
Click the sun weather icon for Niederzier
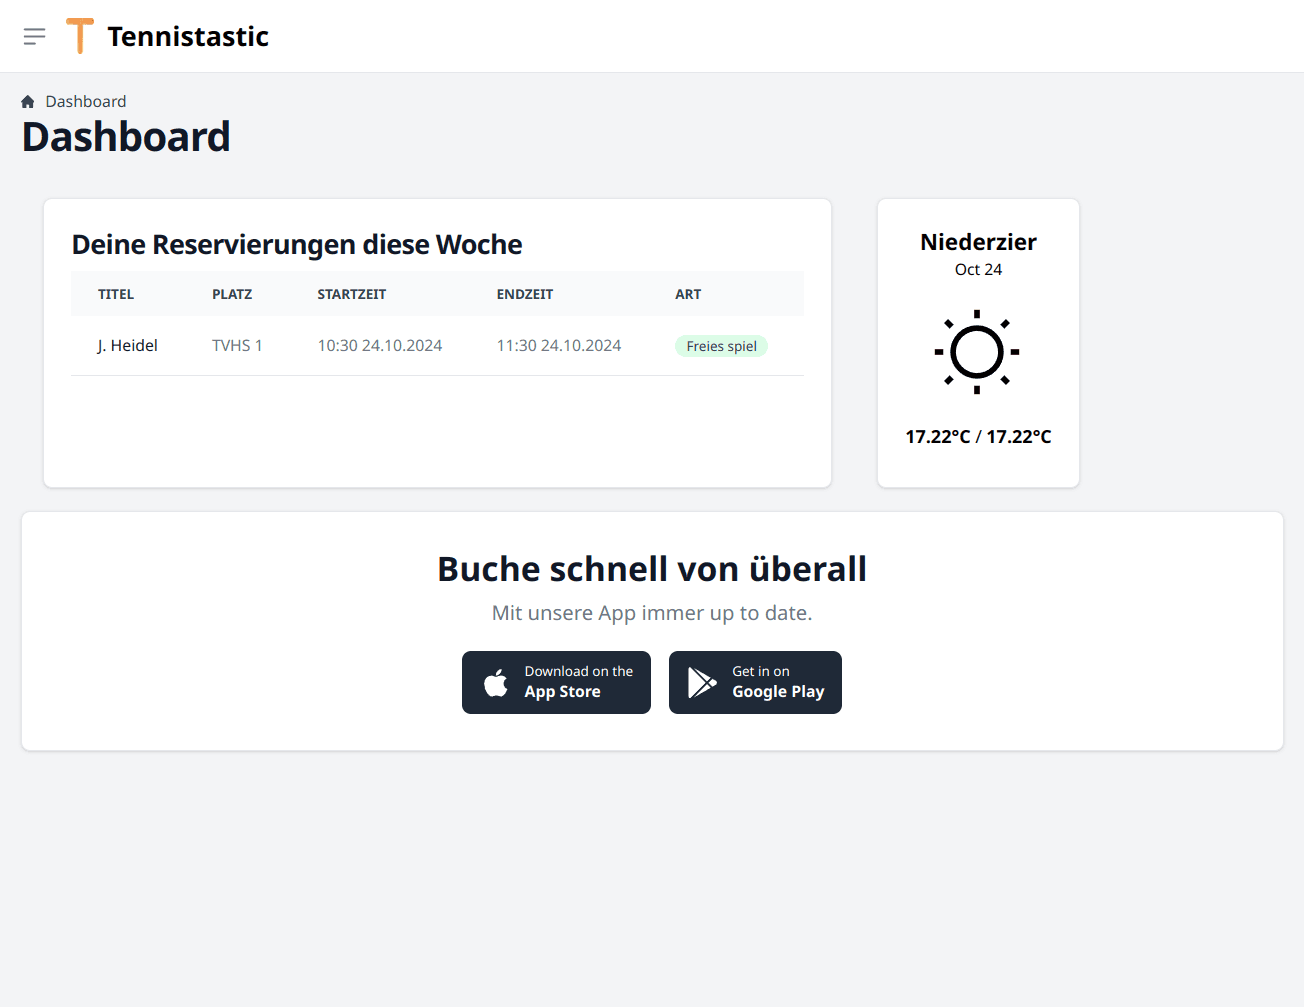coord(977,352)
